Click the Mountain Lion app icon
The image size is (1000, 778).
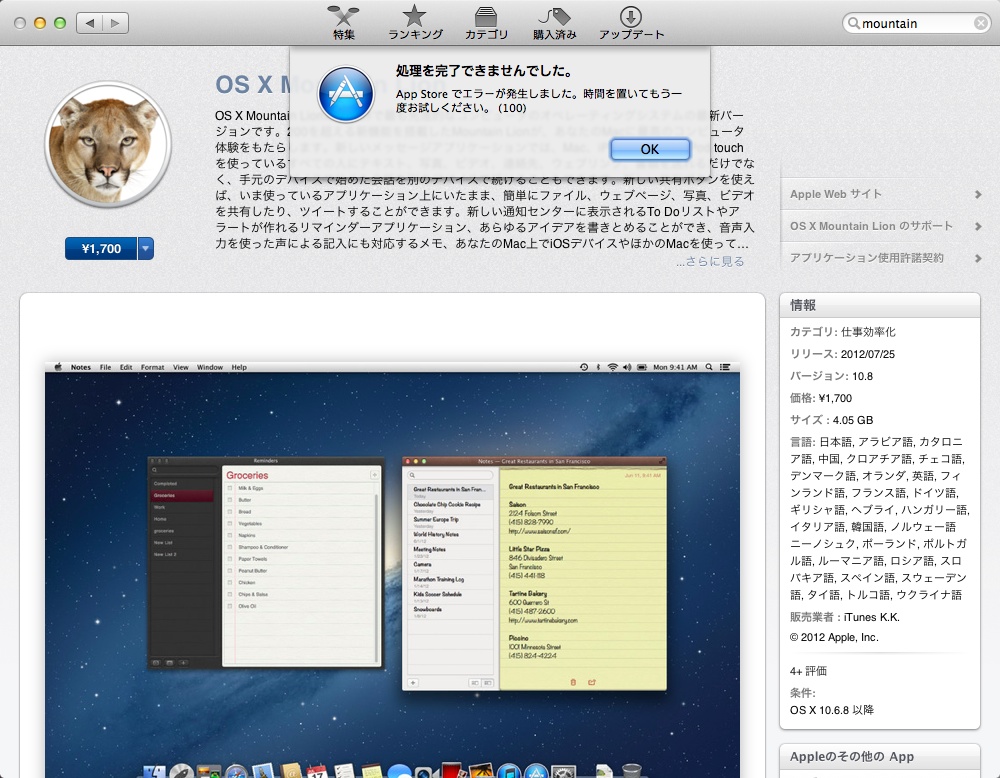click(x=108, y=145)
